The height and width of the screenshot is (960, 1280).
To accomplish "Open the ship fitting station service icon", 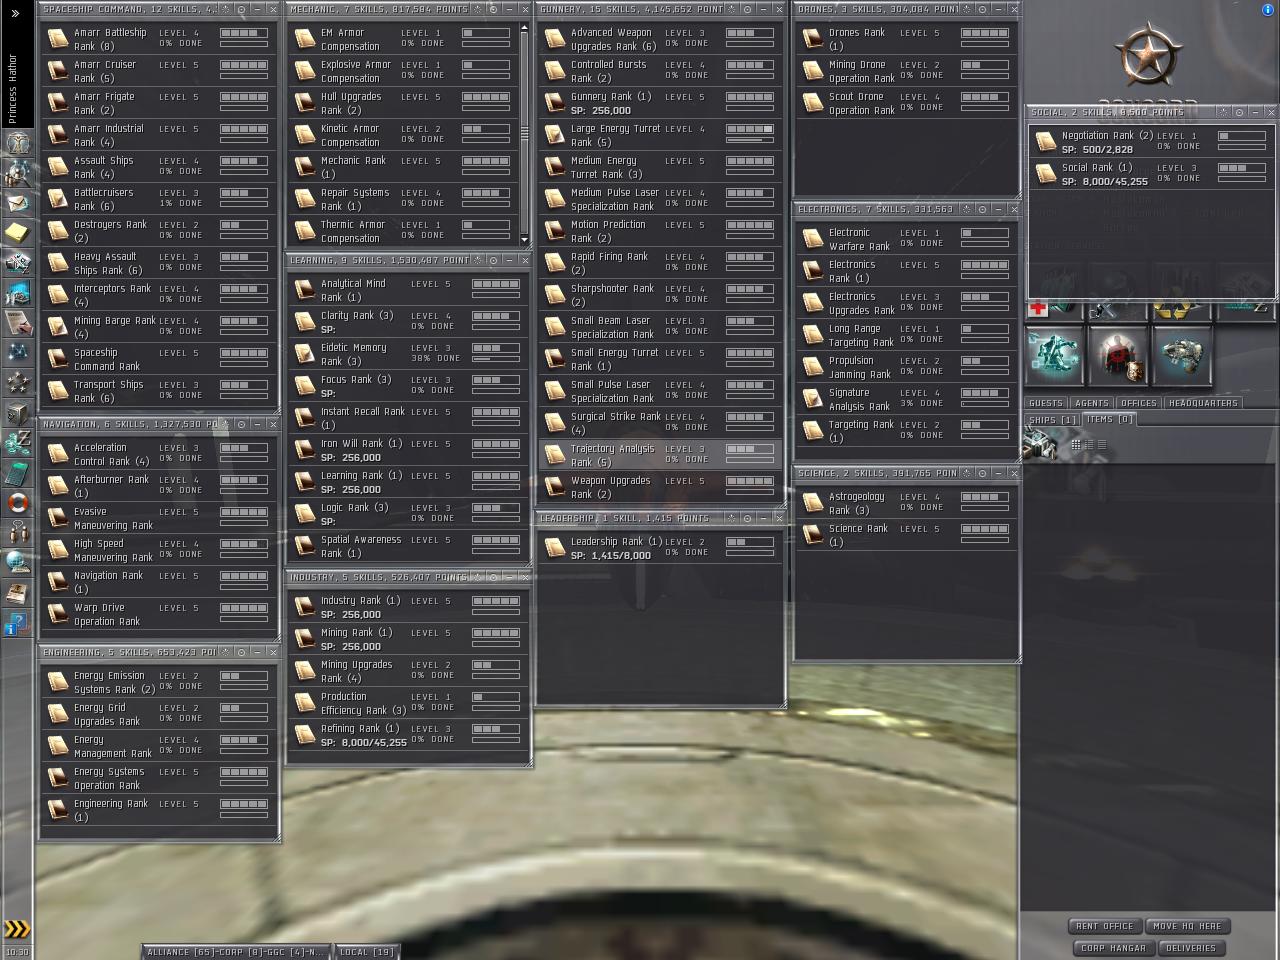I will pos(1182,355).
